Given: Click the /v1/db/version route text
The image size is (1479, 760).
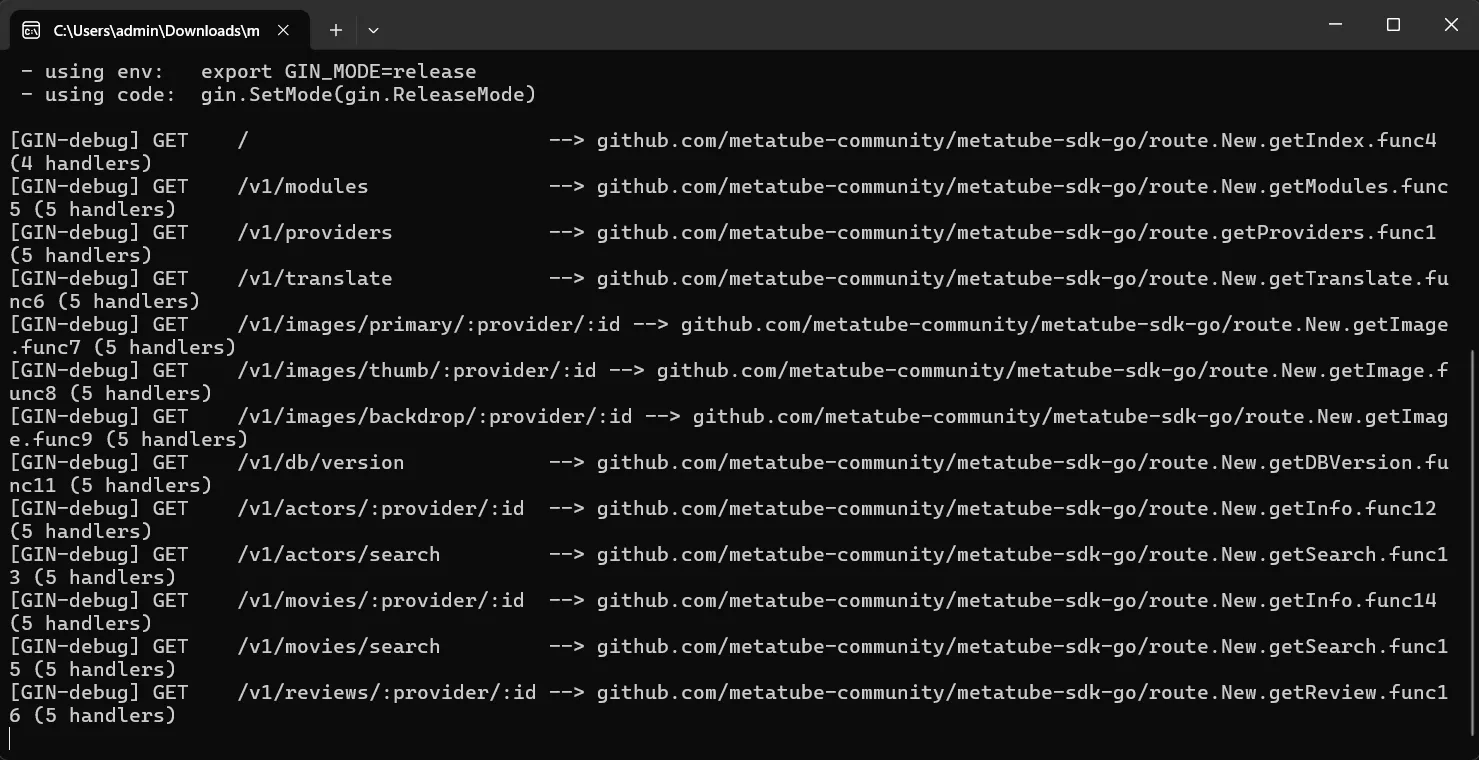Looking at the screenshot, I should coord(320,463).
